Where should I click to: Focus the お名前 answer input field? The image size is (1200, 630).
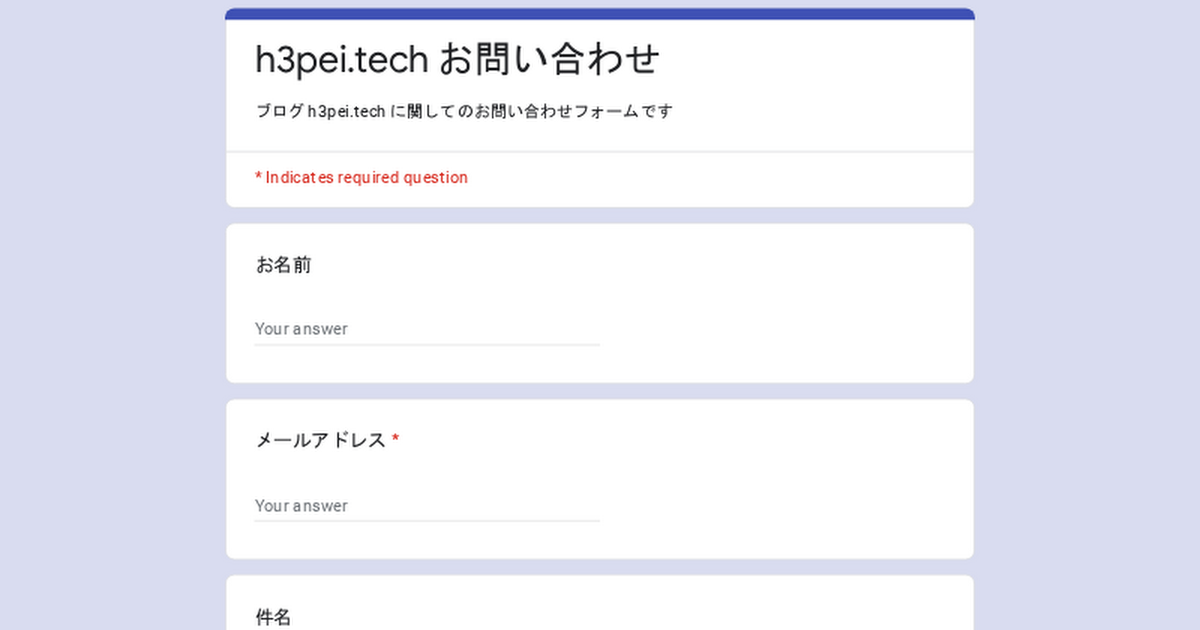[x=427, y=329]
